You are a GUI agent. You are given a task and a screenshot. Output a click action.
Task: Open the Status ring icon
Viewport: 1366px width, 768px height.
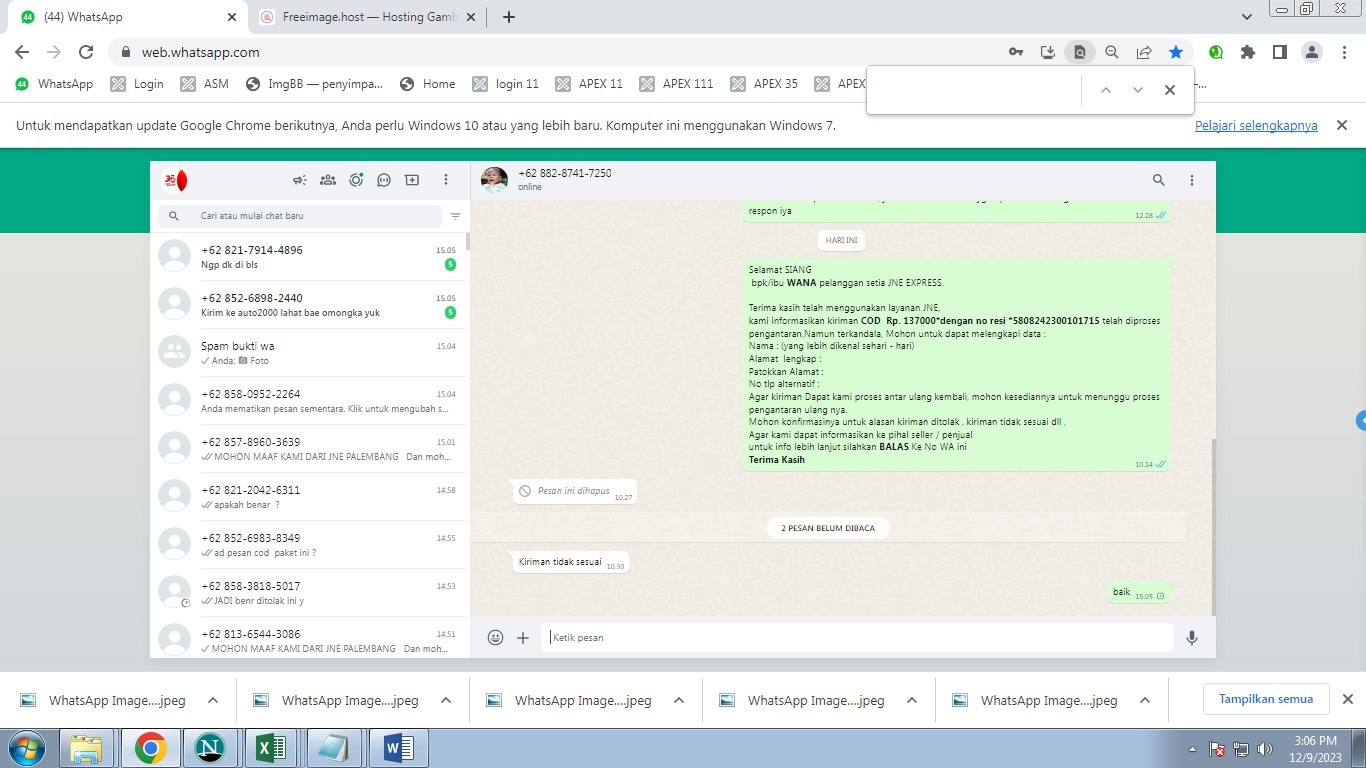[356, 180]
